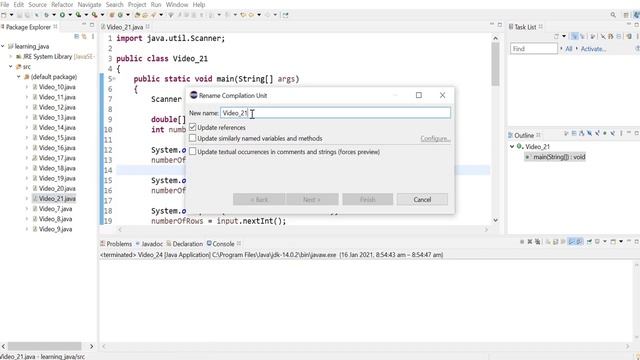
Task: Uncheck the Update references checkbox
Action: pyautogui.click(x=193, y=127)
